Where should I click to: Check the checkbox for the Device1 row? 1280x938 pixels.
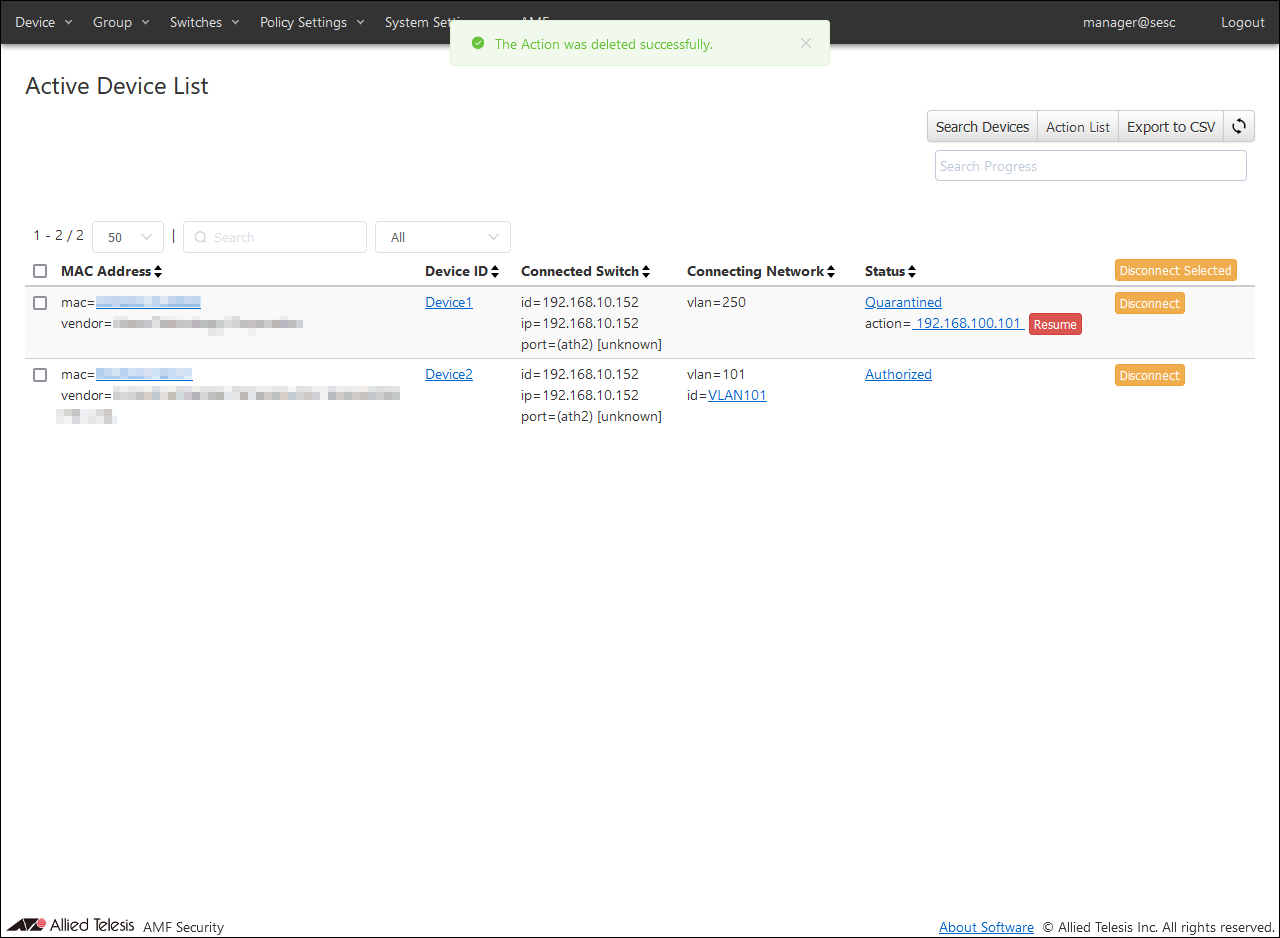[40, 303]
